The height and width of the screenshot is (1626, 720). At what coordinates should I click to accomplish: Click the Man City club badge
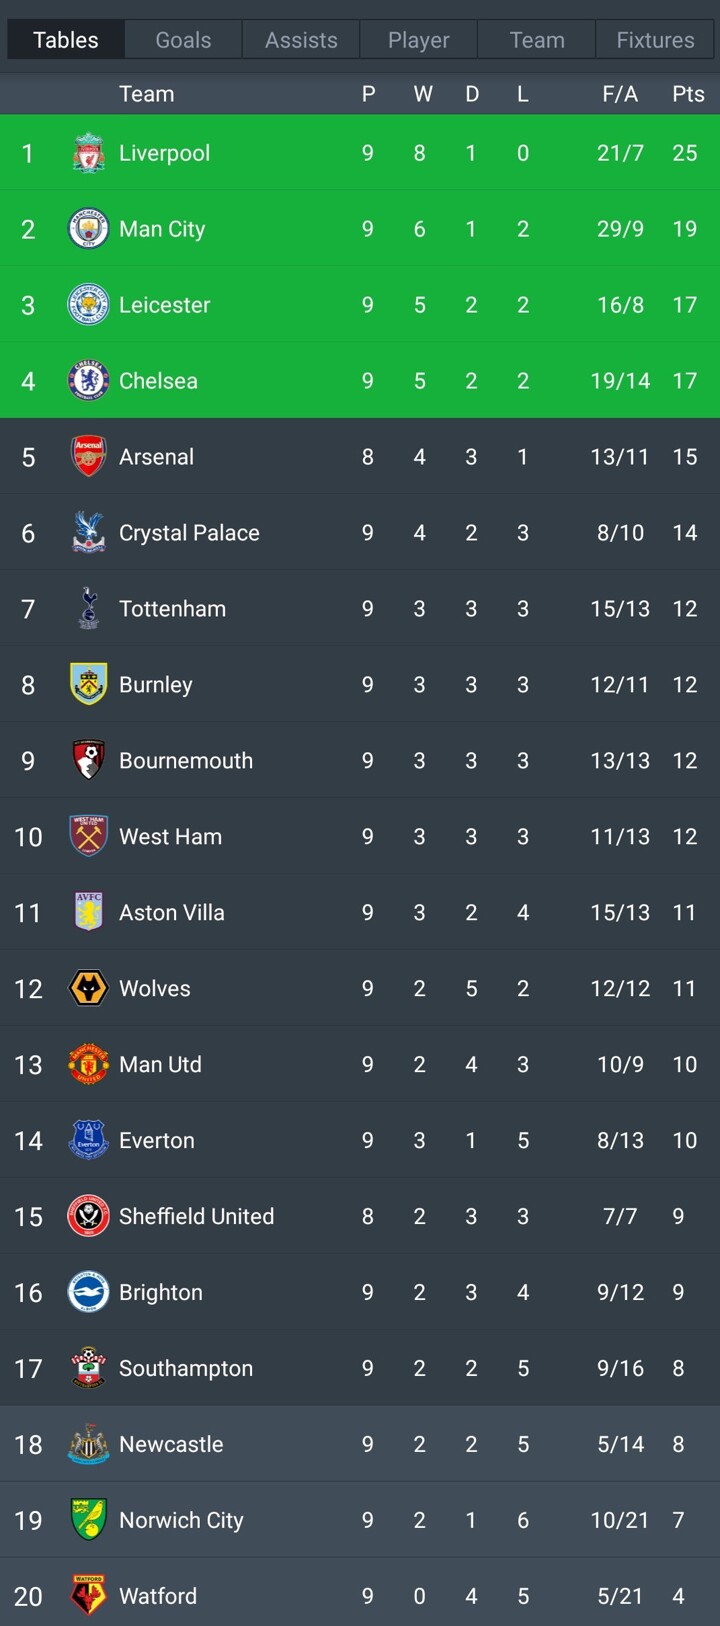[x=88, y=229]
